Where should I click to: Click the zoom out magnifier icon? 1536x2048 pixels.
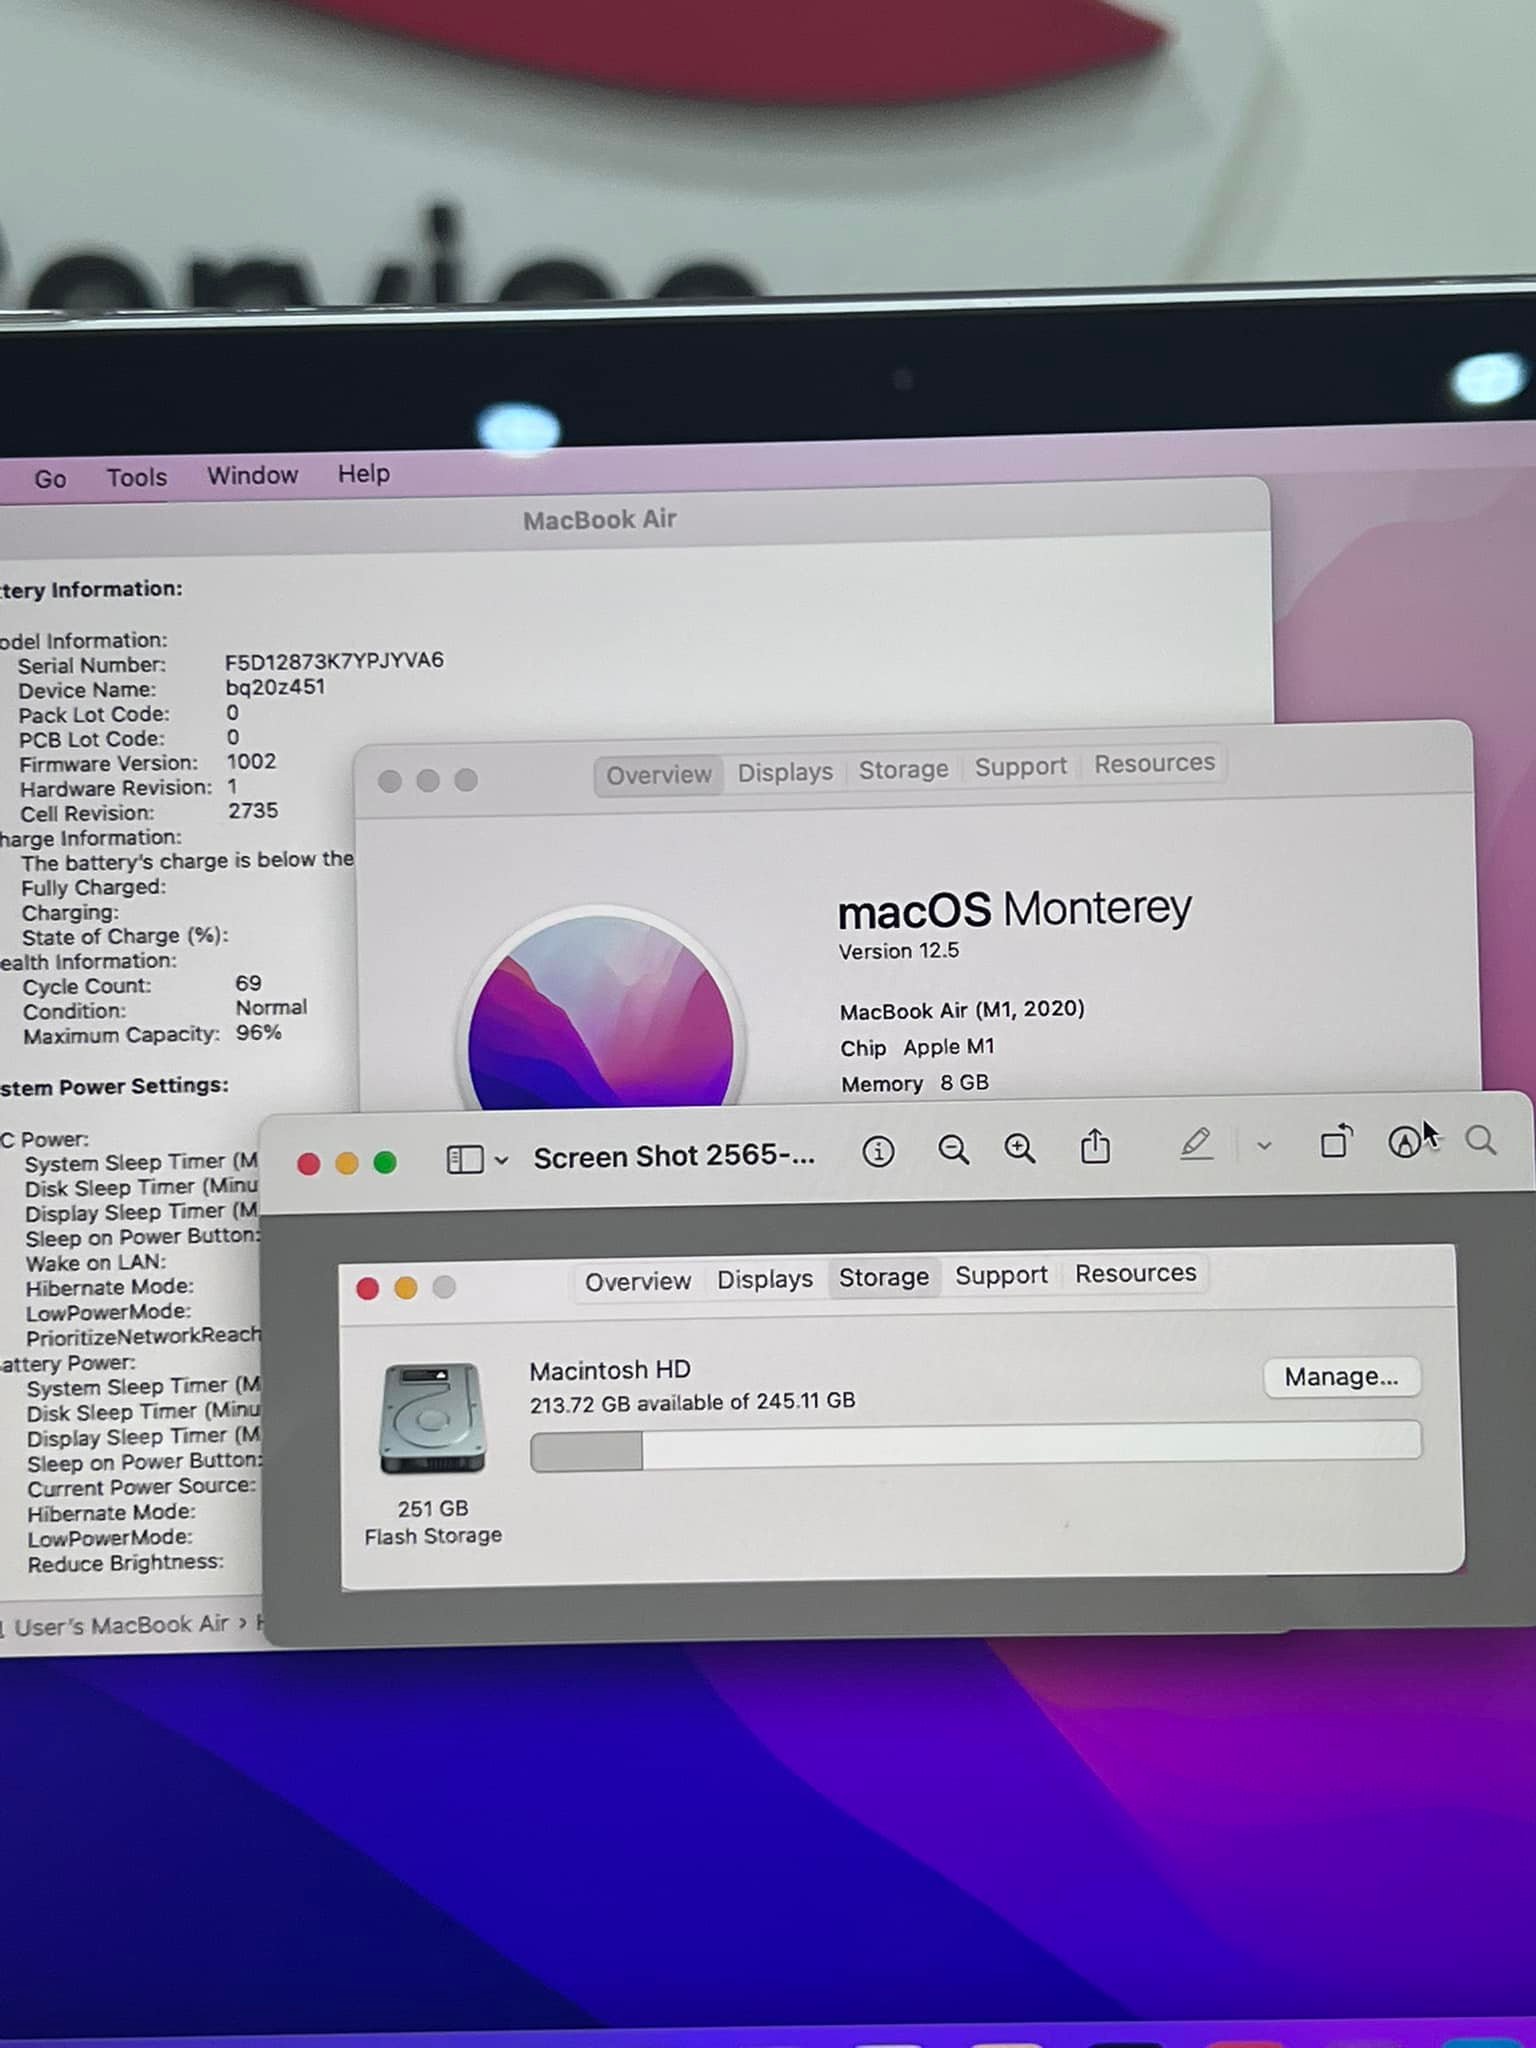click(x=953, y=1150)
